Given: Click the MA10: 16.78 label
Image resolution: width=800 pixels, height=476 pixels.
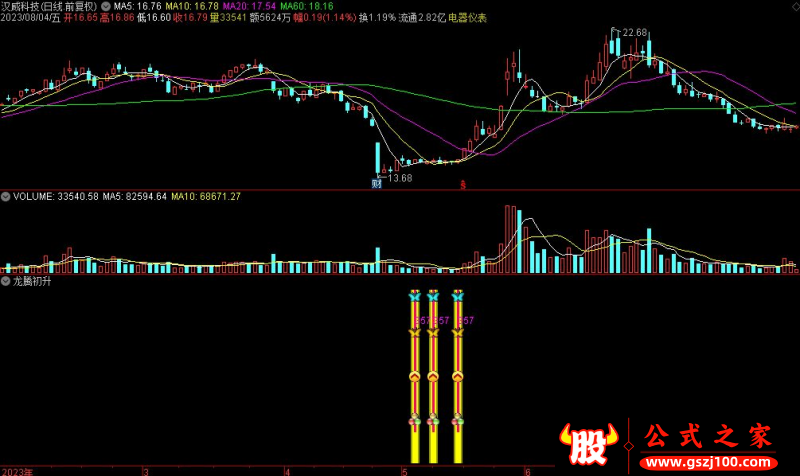Looking at the screenshot, I should click(192, 6).
